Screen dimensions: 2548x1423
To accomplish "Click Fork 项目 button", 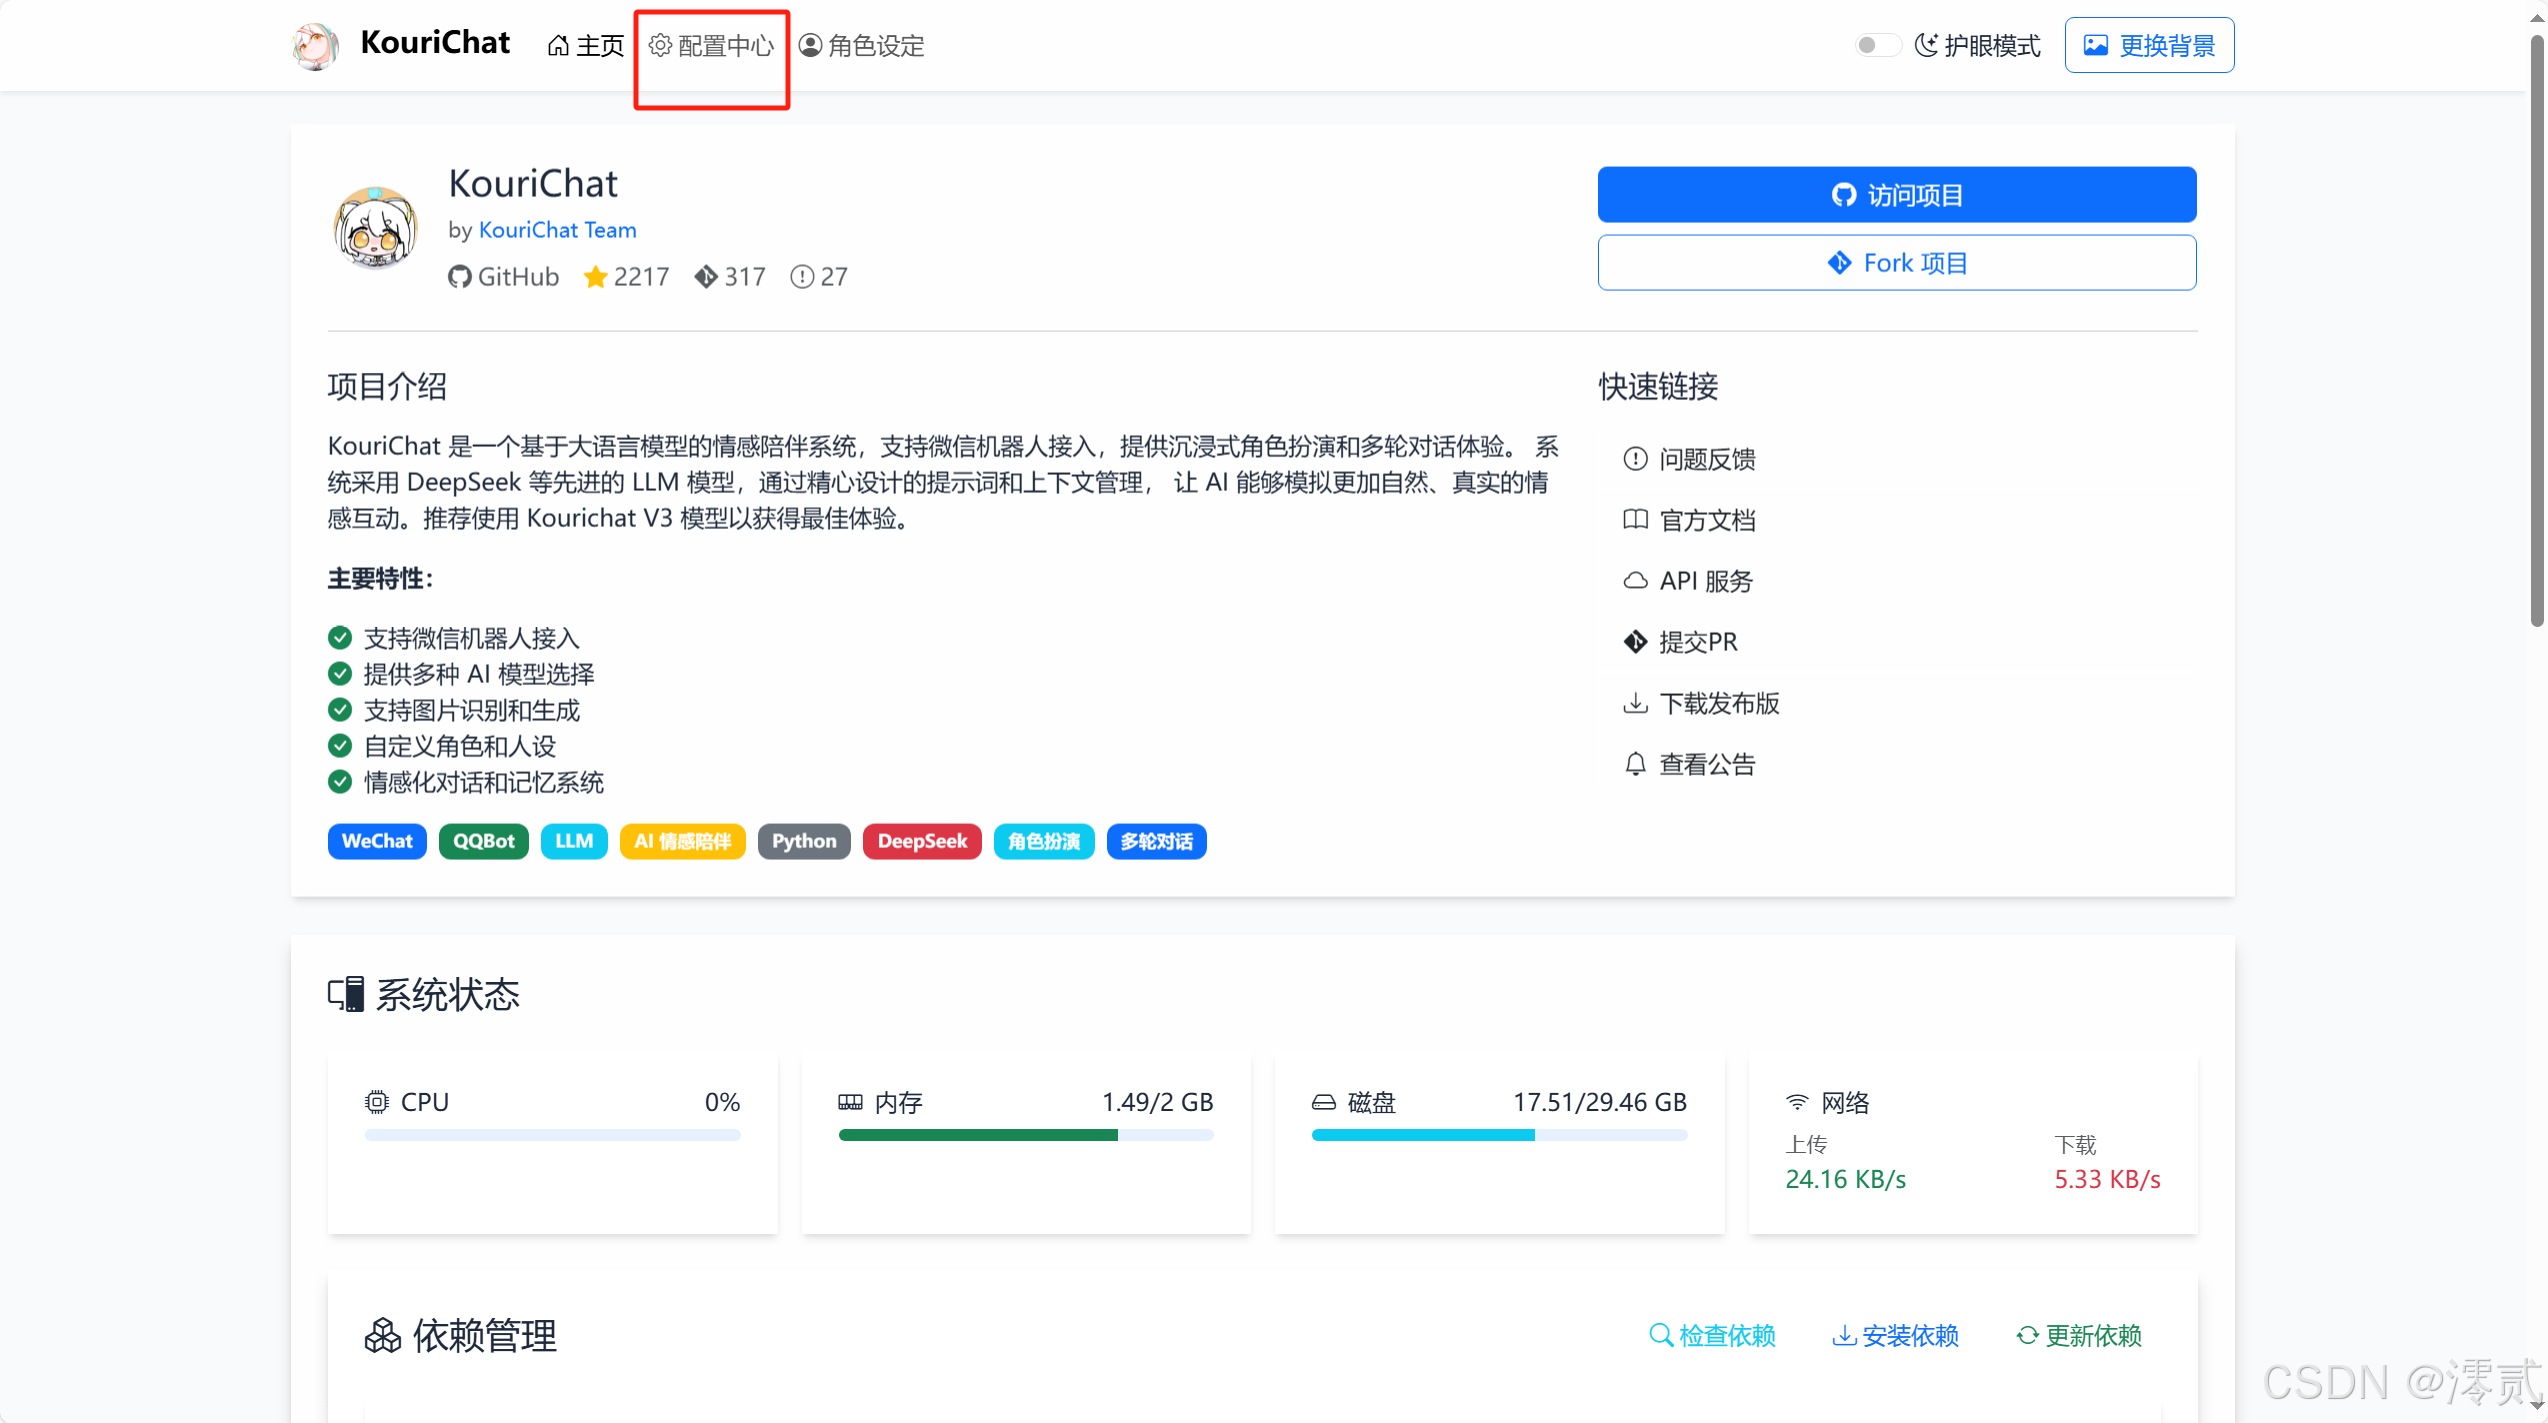I will point(1896,262).
